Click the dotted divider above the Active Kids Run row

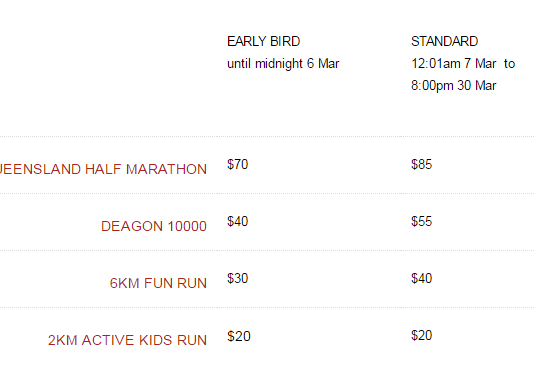click(267, 307)
